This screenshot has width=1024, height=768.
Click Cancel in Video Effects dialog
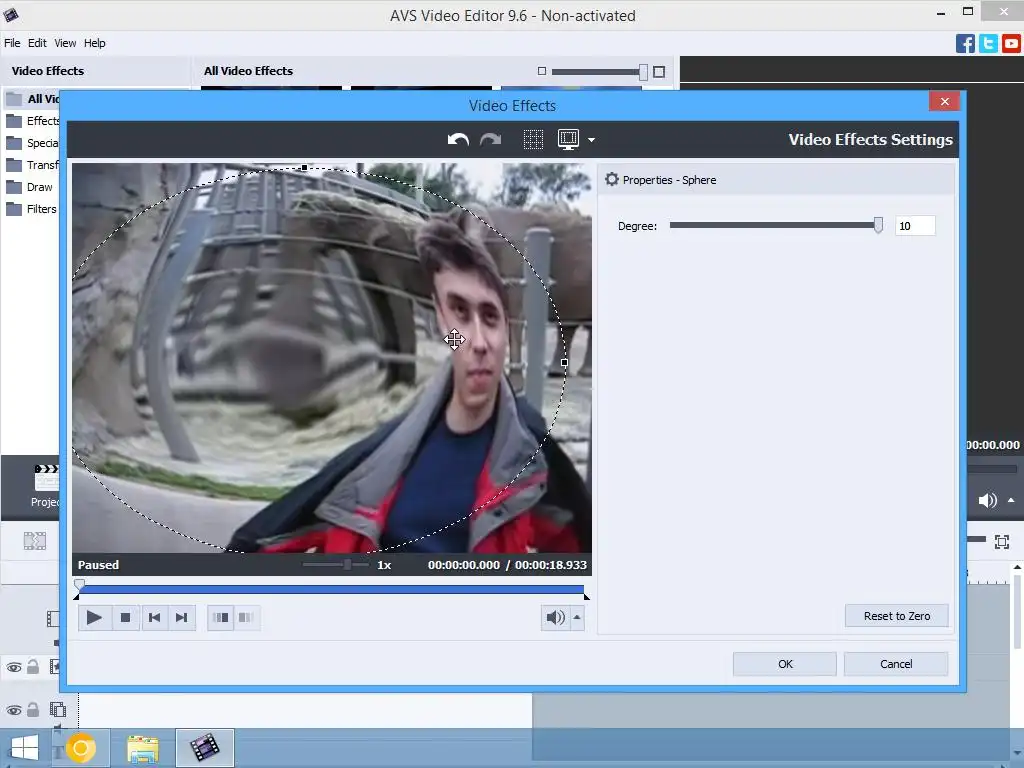(x=896, y=664)
